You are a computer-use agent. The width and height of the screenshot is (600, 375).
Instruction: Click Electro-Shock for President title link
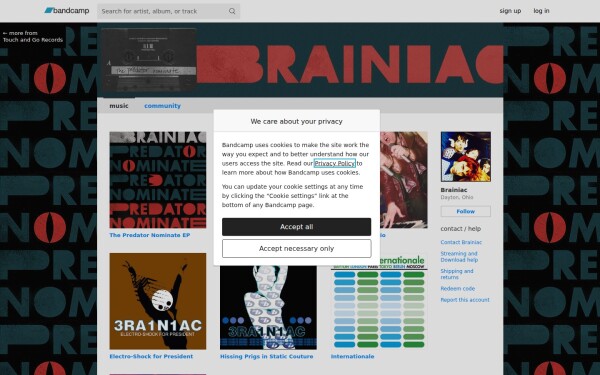click(151, 356)
